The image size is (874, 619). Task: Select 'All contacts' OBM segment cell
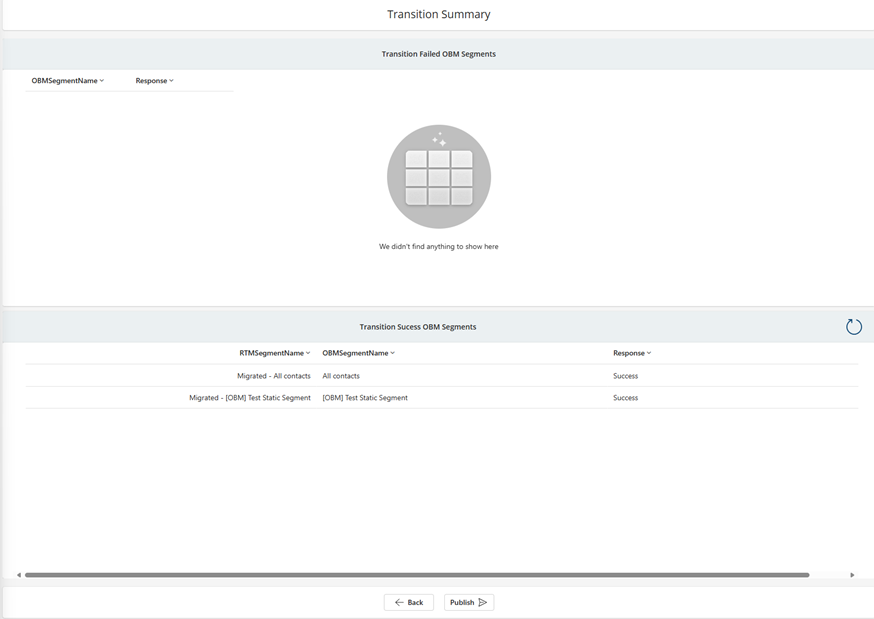(x=341, y=376)
